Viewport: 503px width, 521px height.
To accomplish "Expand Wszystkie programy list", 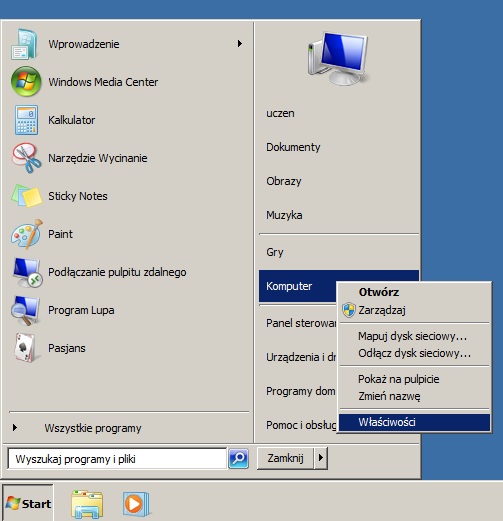I will [x=93, y=428].
